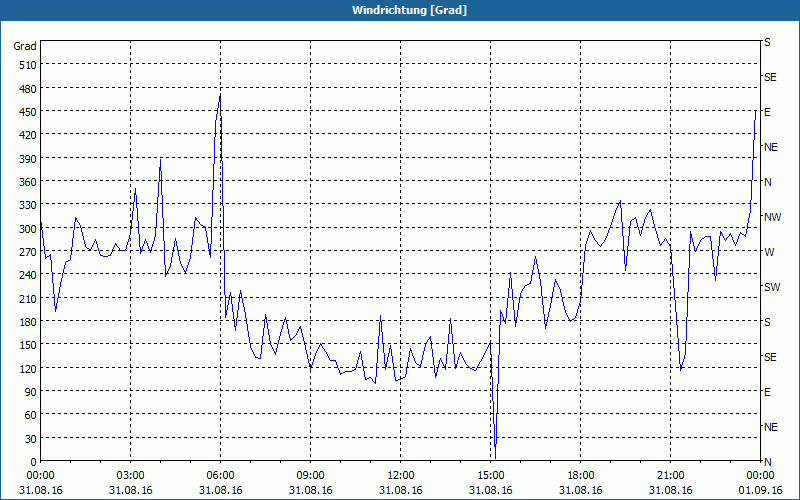Click the topmost S compass label
The image size is (800, 500).
tap(767, 42)
